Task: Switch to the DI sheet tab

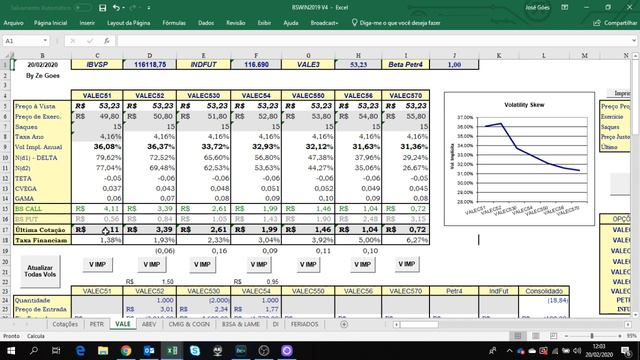Action: 276,324
